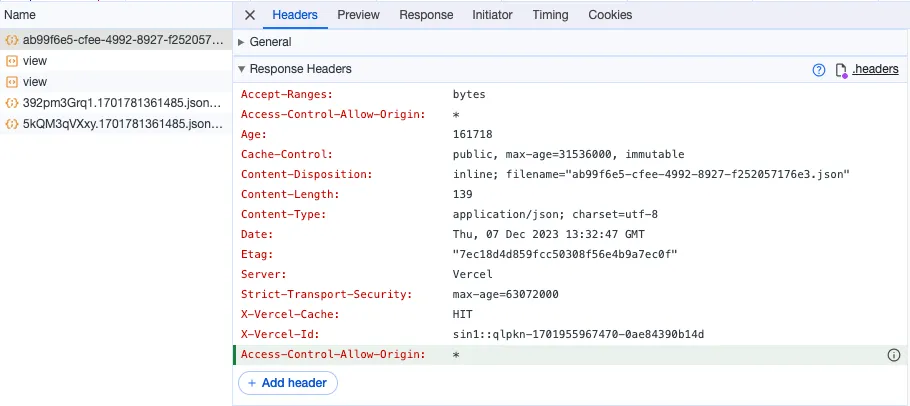Click JSON icon for ab99f6e5 request
This screenshot has width=910, height=406.
[12, 40]
